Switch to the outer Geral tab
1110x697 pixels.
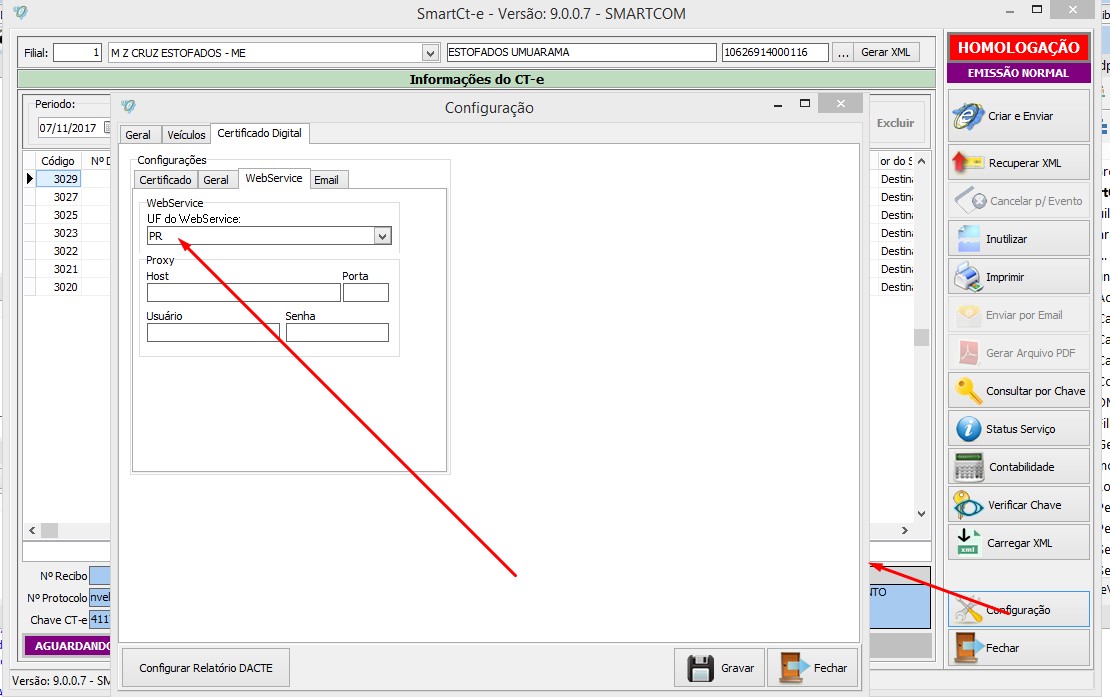point(138,135)
